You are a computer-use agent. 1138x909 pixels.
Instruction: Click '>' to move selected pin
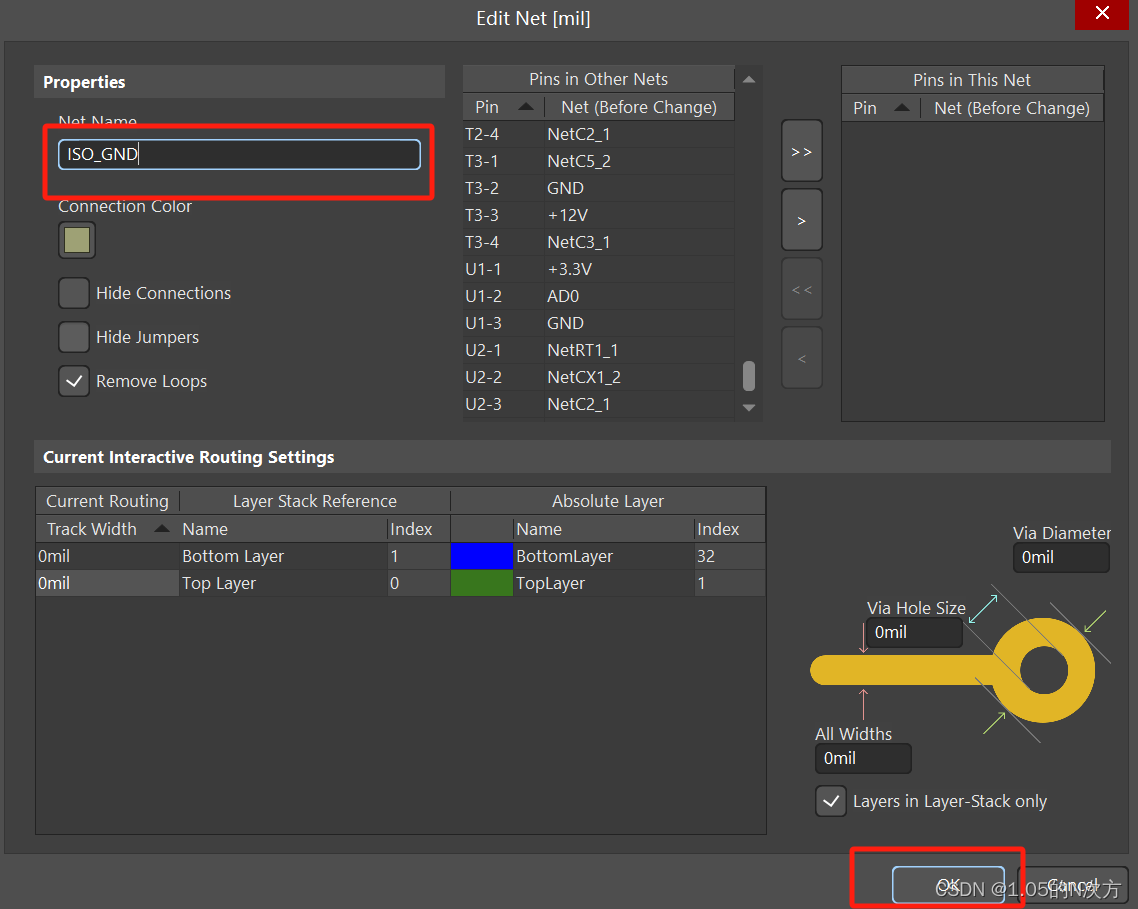(801, 219)
